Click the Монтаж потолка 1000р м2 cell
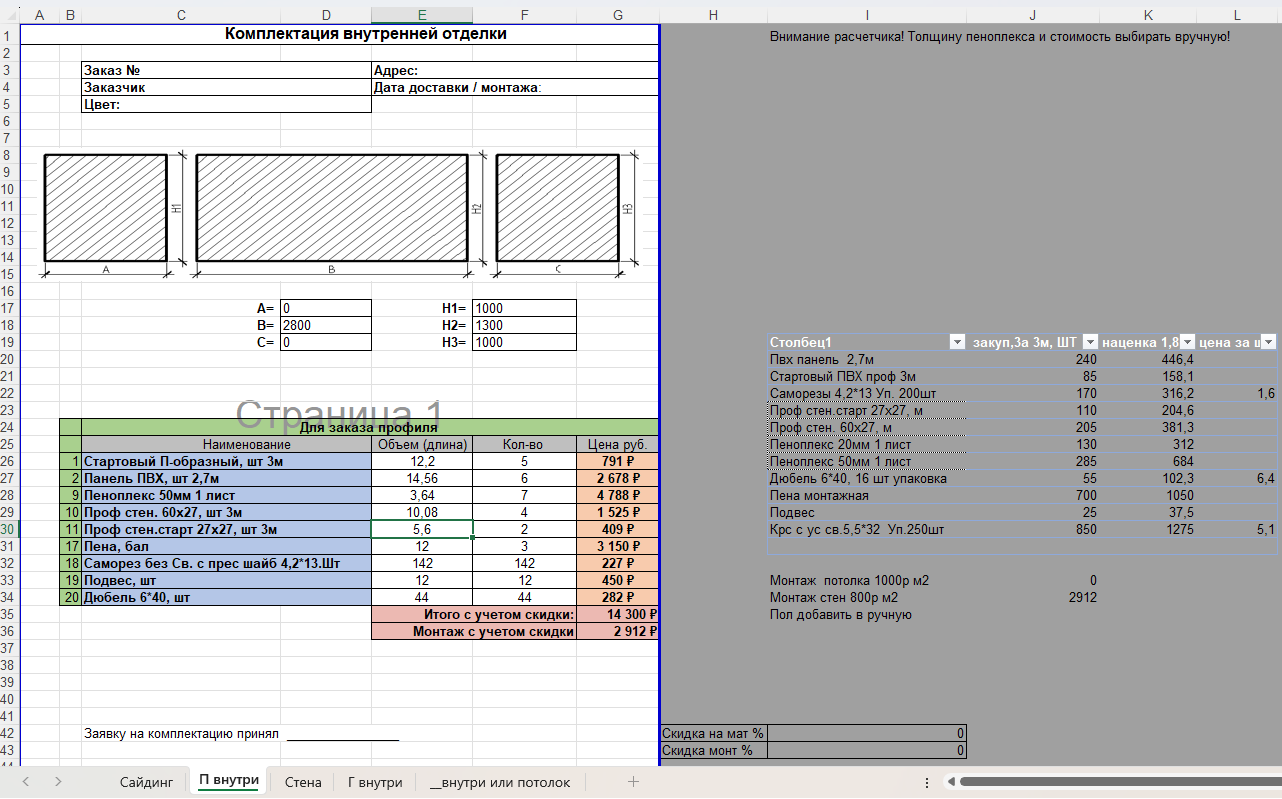The width and height of the screenshot is (1282, 799). (866, 580)
